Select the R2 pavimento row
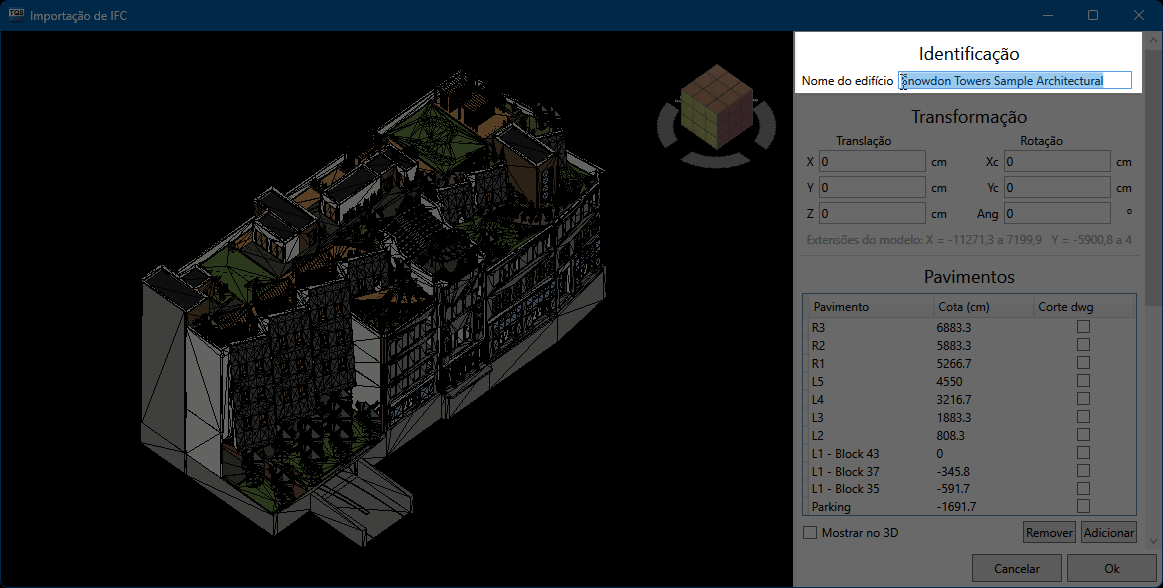The width and height of the screenshot is (1163, 588). (868, 345)
